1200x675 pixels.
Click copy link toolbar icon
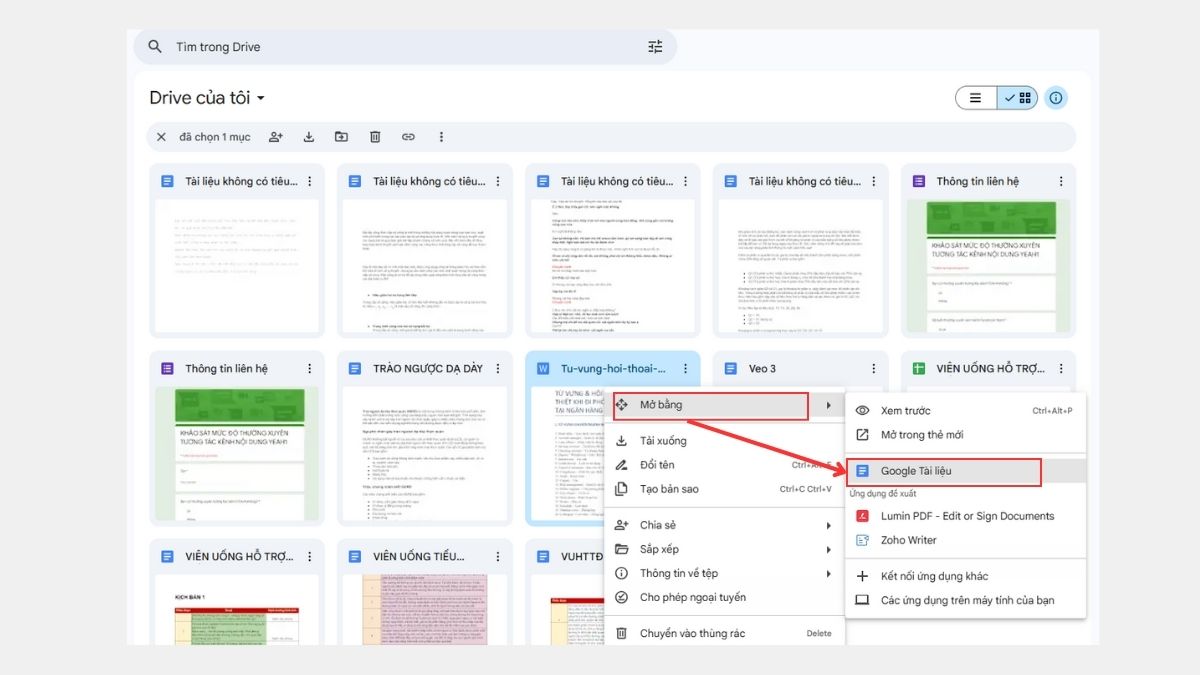point(408,137)
